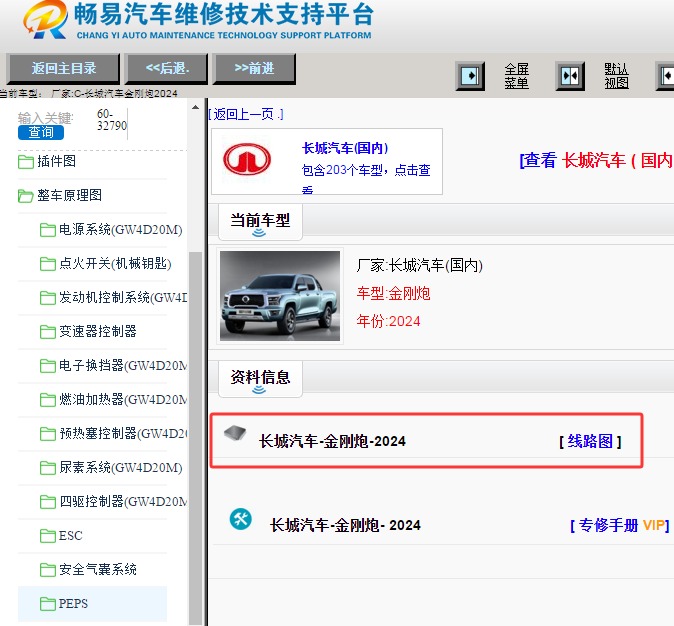Open the ESC folder
The height and width of the screenshot is (626, 674).
tap(70, 535)
